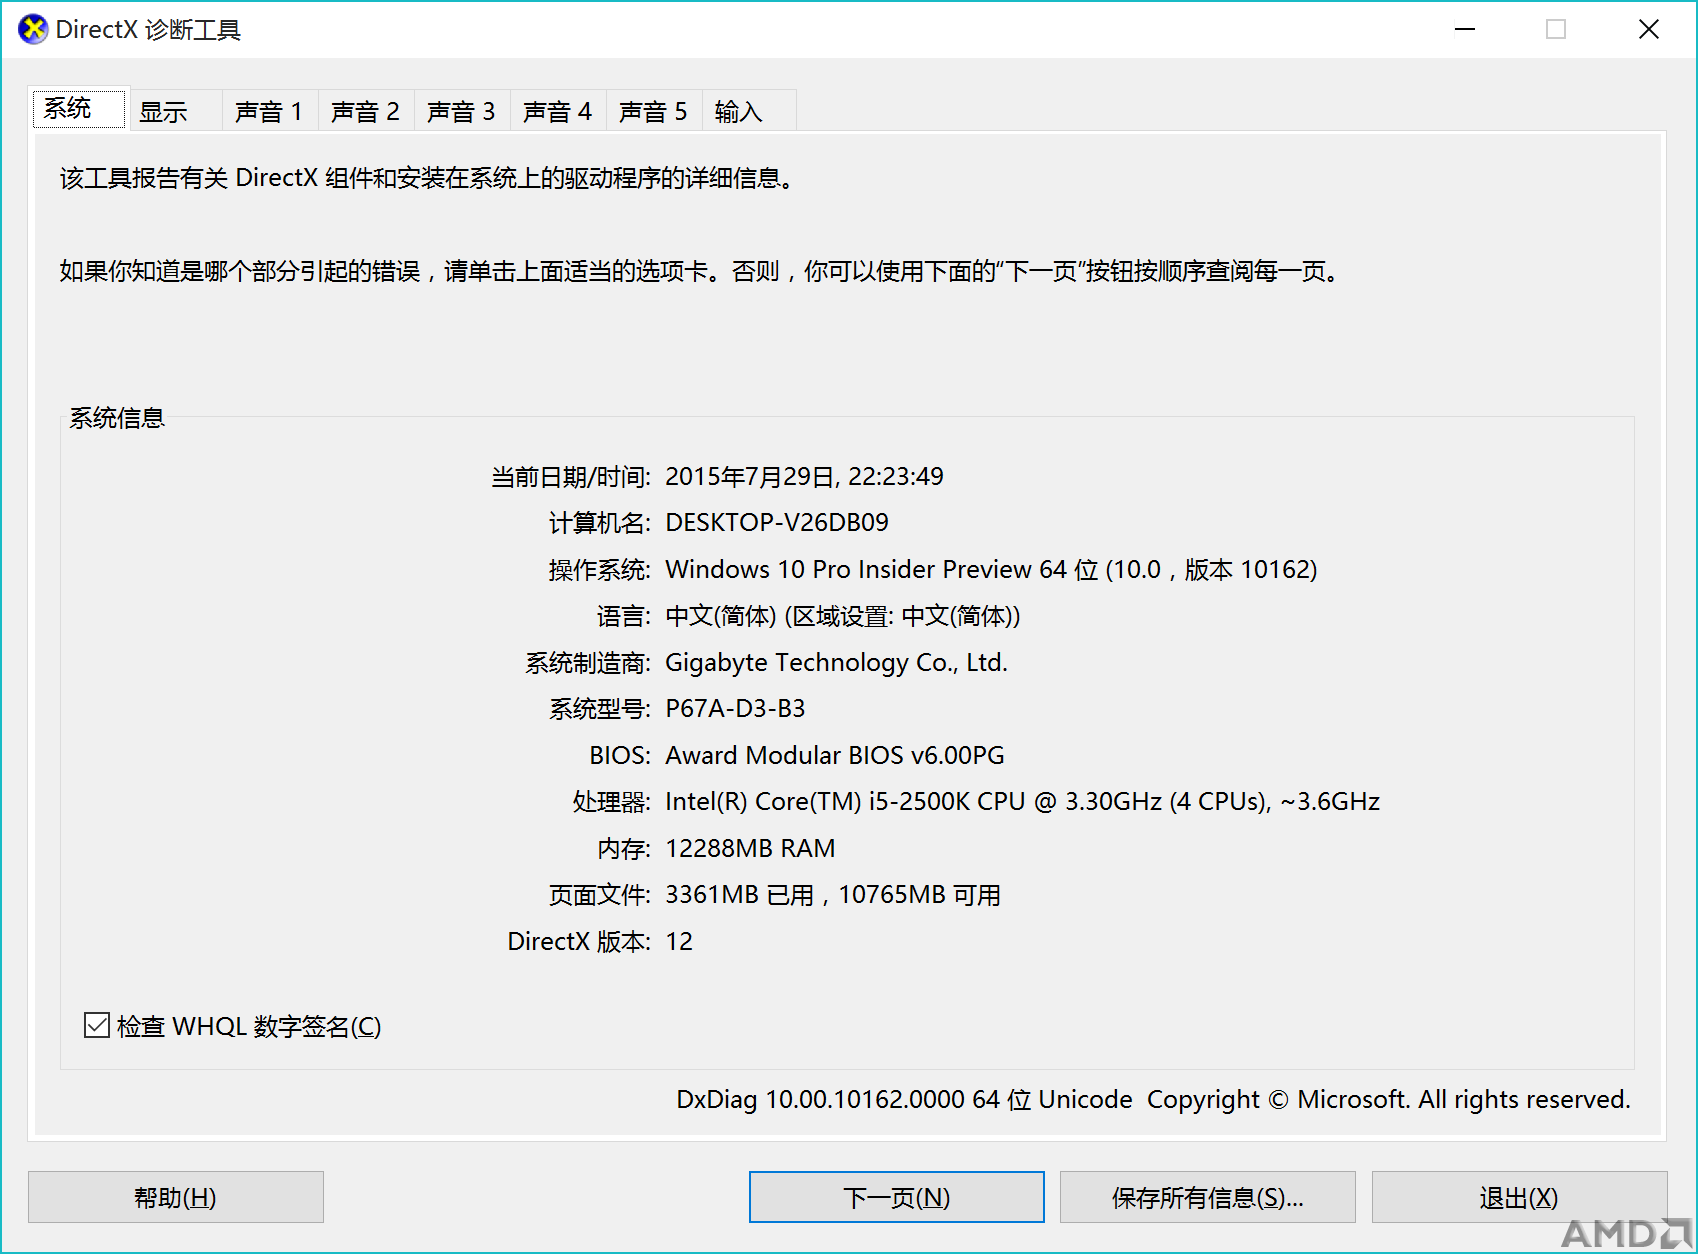
Task: Minimize the DirectX diagnostic window
Action: point(1465,29)
